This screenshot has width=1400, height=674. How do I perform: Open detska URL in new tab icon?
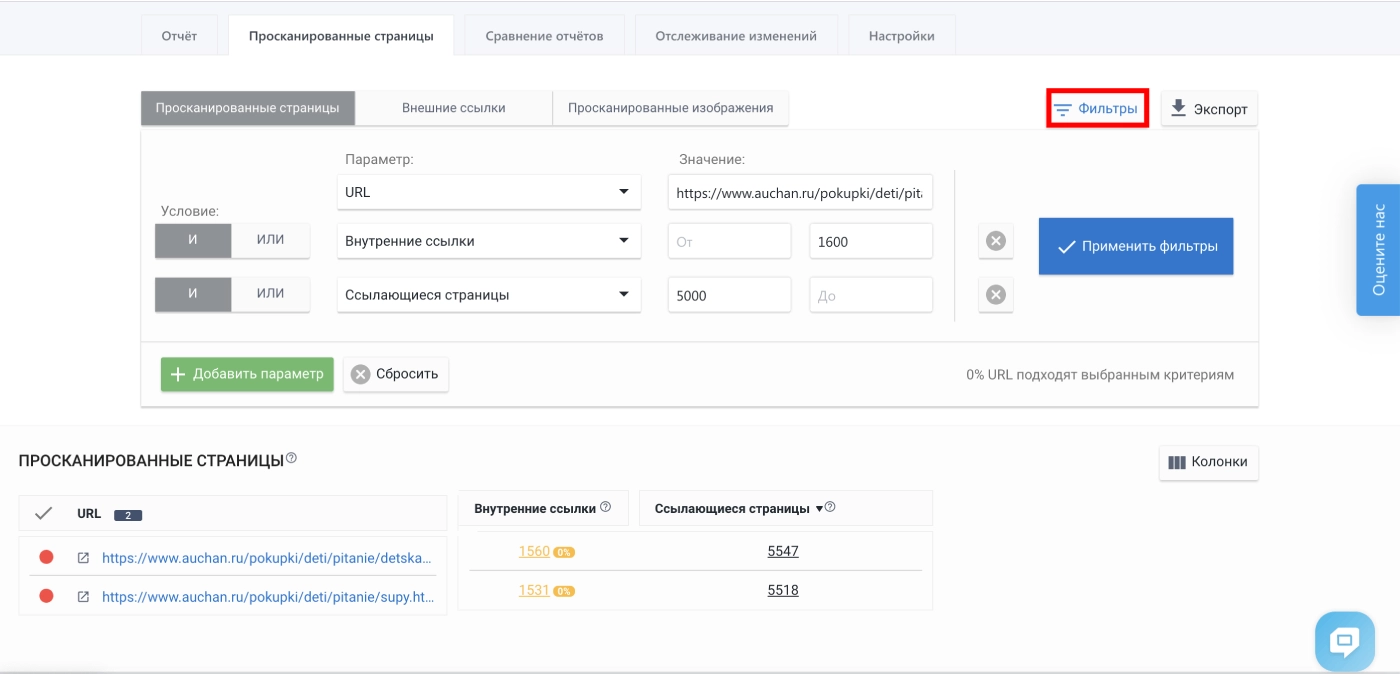pos(83,557)
